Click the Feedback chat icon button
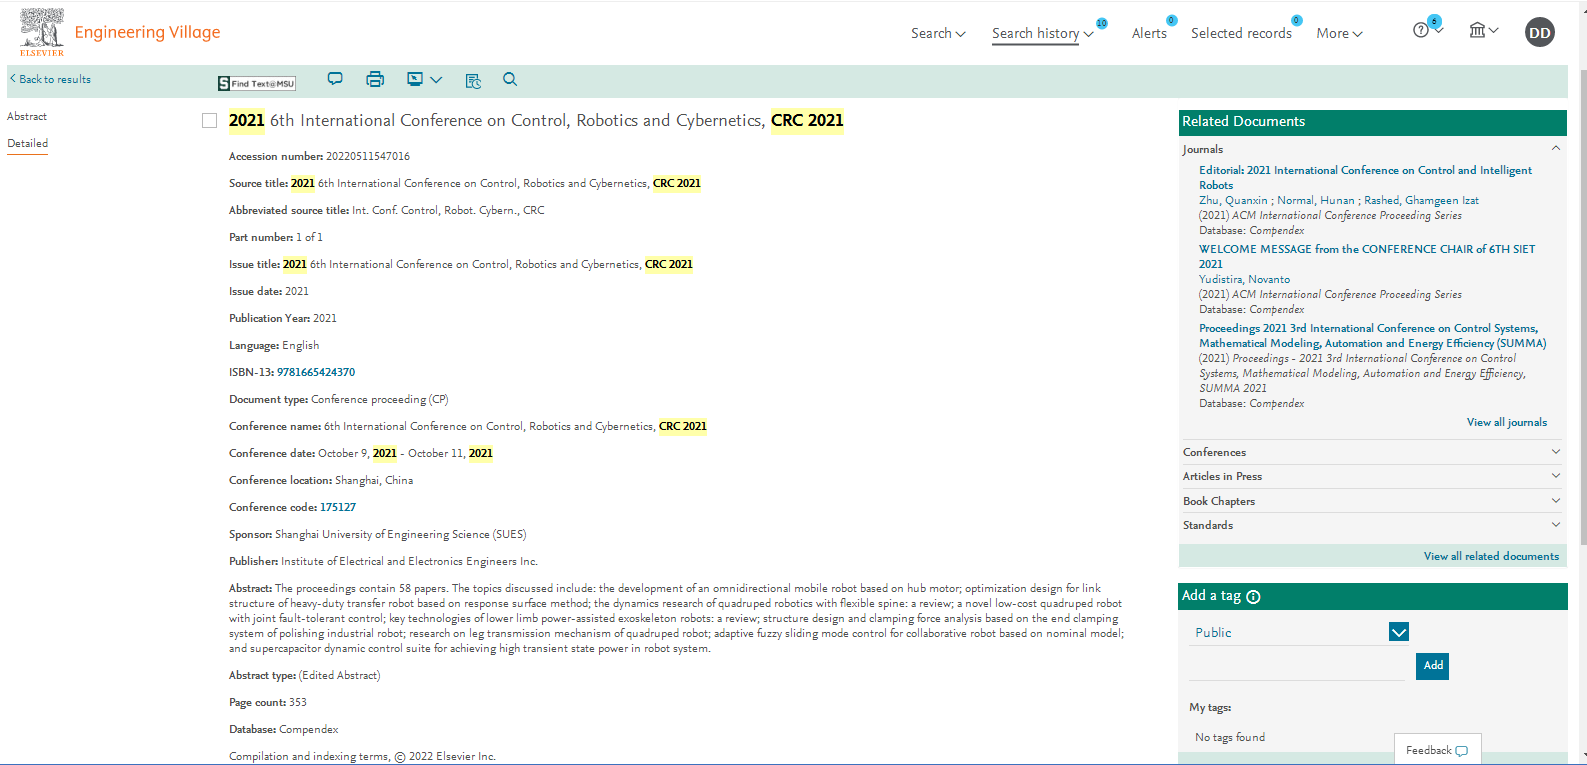Image resolution: width=1587 pixels, height=765 pixels. pyautogui.click(x=1437, y=750)
